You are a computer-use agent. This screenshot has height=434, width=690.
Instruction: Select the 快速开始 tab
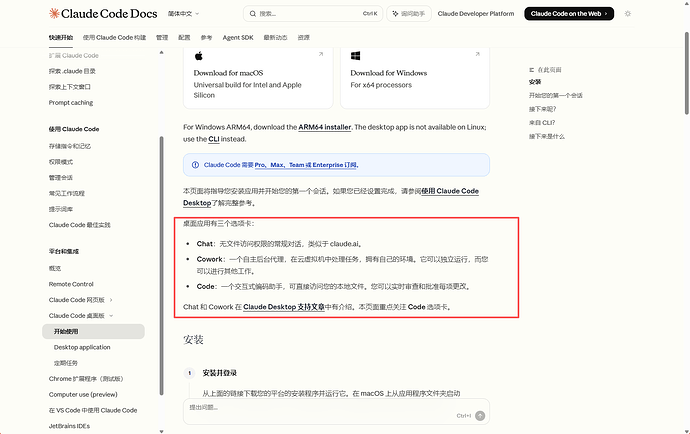pos(61,37)
